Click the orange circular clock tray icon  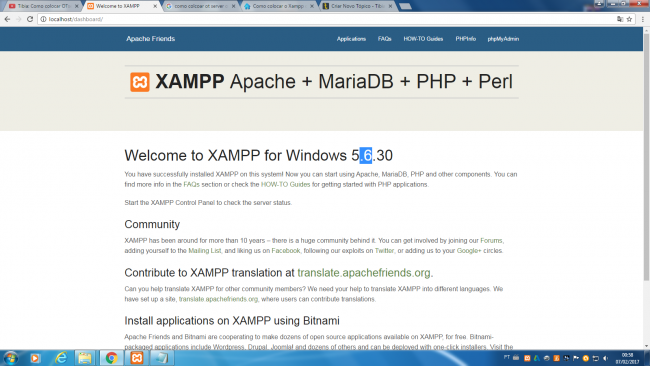[586, 358]
